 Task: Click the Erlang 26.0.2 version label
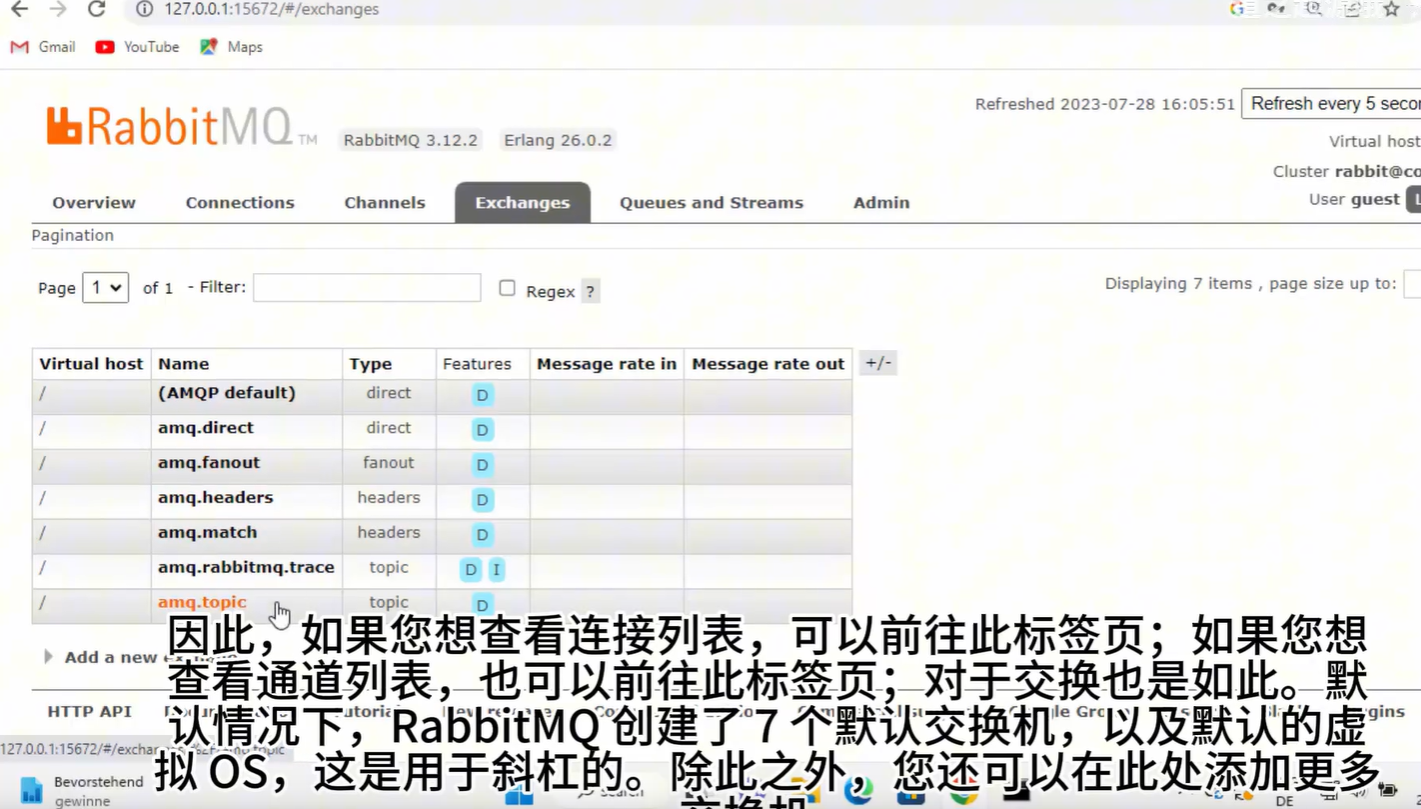coord(558,140)
